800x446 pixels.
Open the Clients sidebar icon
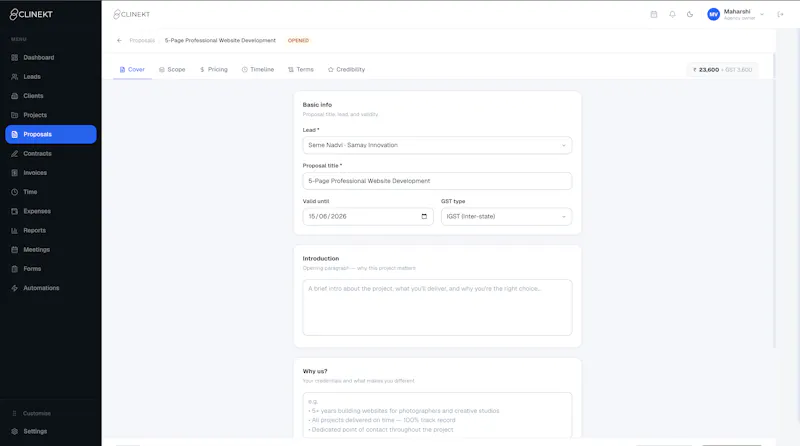pyautogui.click(x=14, y=96)
